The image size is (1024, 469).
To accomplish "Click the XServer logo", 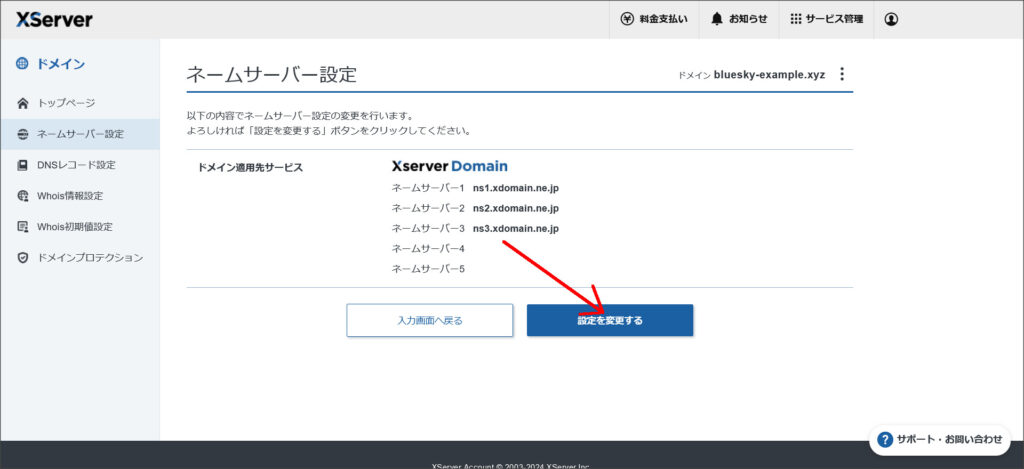I will pos(55,19).
